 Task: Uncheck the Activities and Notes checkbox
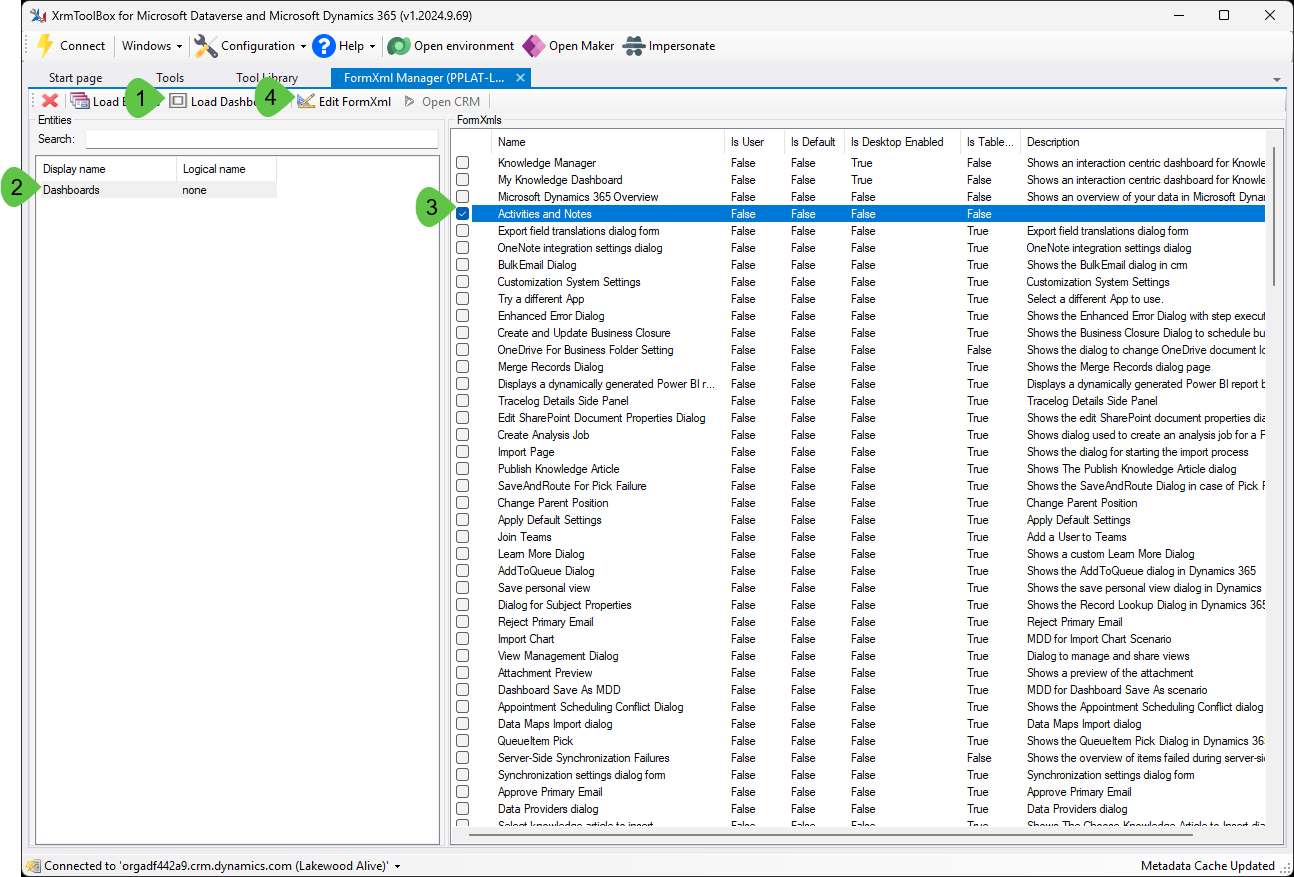pyautogui.click(x=463, y=214)
